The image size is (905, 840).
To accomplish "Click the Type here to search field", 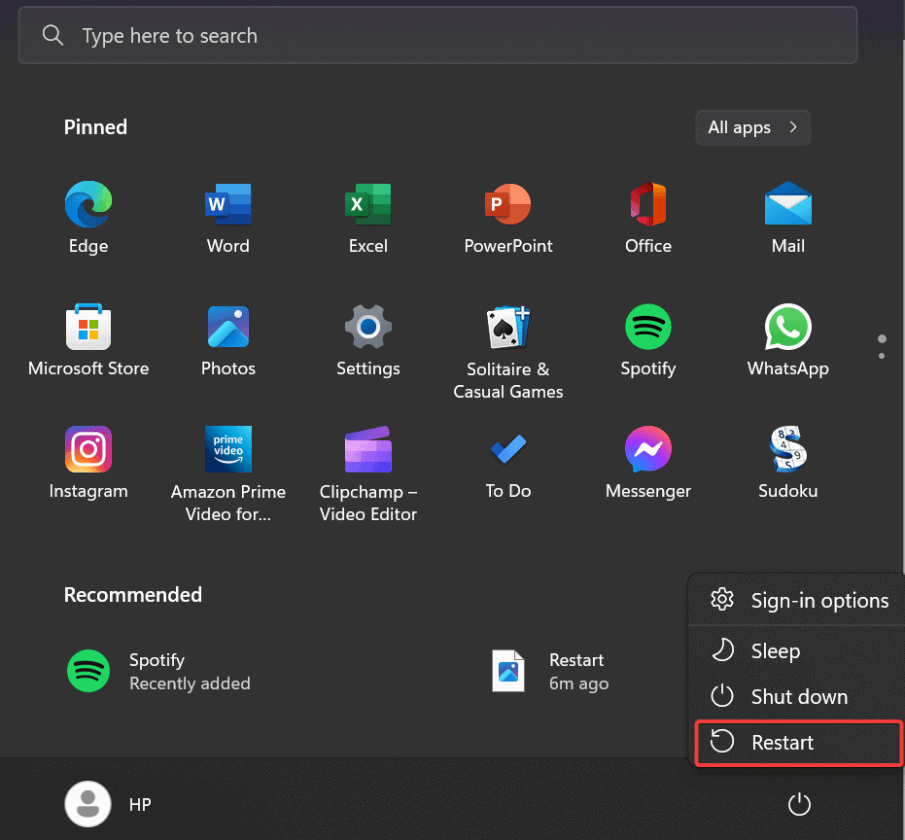I will click(437, 36).
